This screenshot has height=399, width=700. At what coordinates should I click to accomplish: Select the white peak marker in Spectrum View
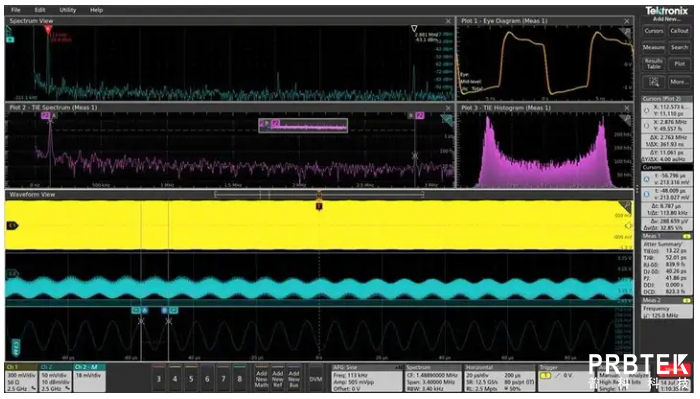pos(414,29)
